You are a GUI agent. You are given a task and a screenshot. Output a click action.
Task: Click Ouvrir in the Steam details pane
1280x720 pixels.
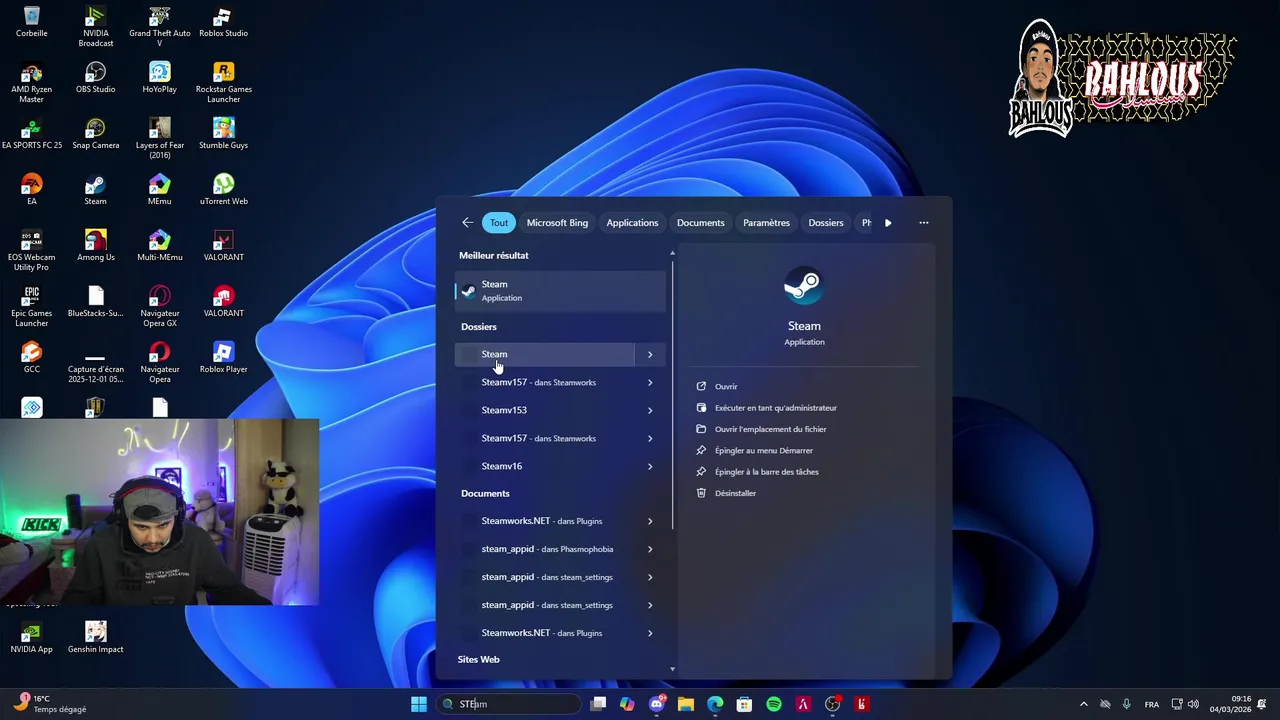pyautogui.click(x=726, y=387)
